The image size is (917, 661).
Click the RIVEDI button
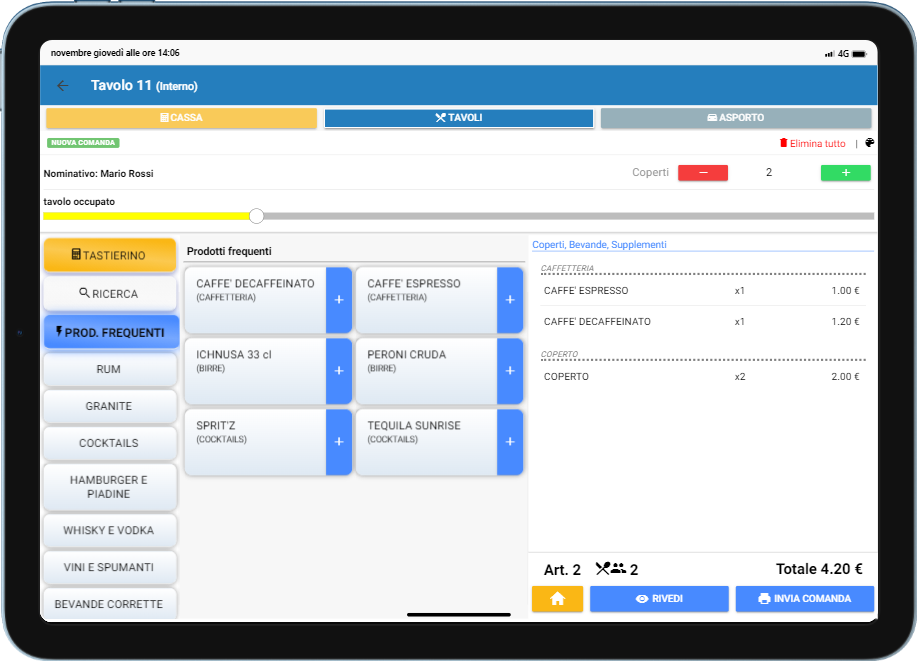pyautogui.click(x=659, y=599)
